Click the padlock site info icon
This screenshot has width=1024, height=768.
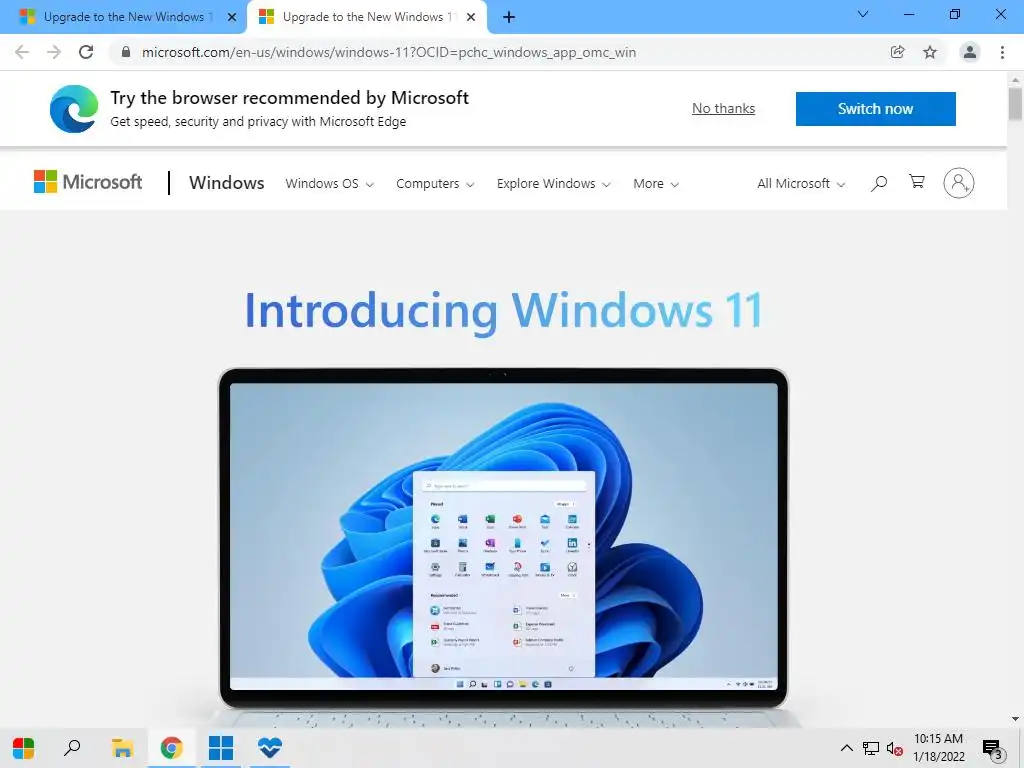(x=126, y=52)
